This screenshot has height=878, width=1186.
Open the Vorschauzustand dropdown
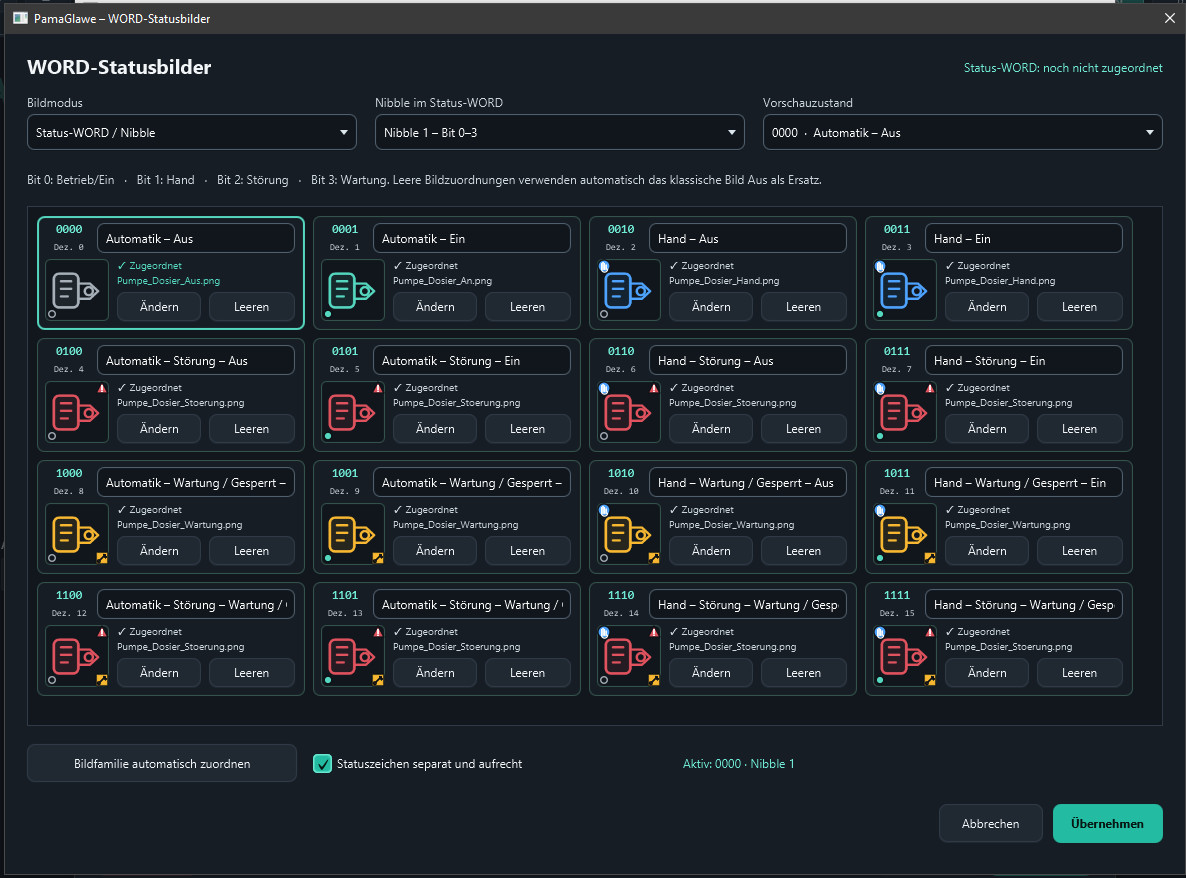pyautogui.click(x=962, y=132)
